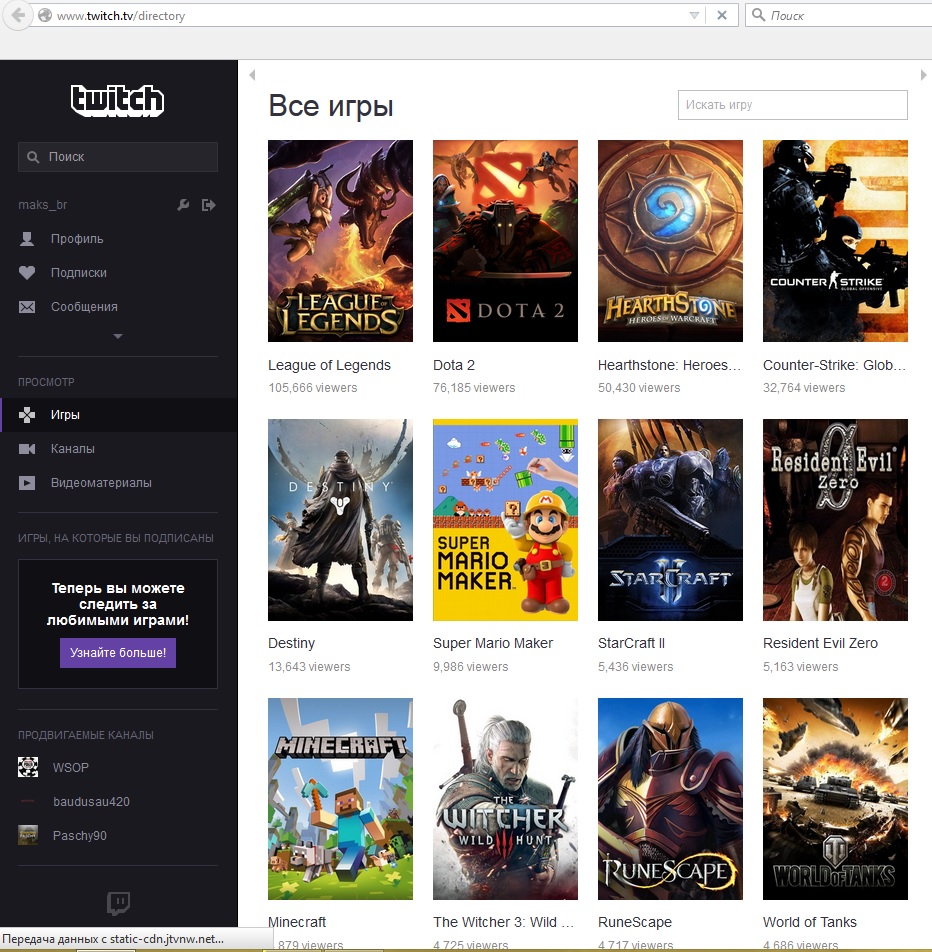Open the baudusau420 promoted channel
Screen dimensions: 932x952
coord(91,801)
